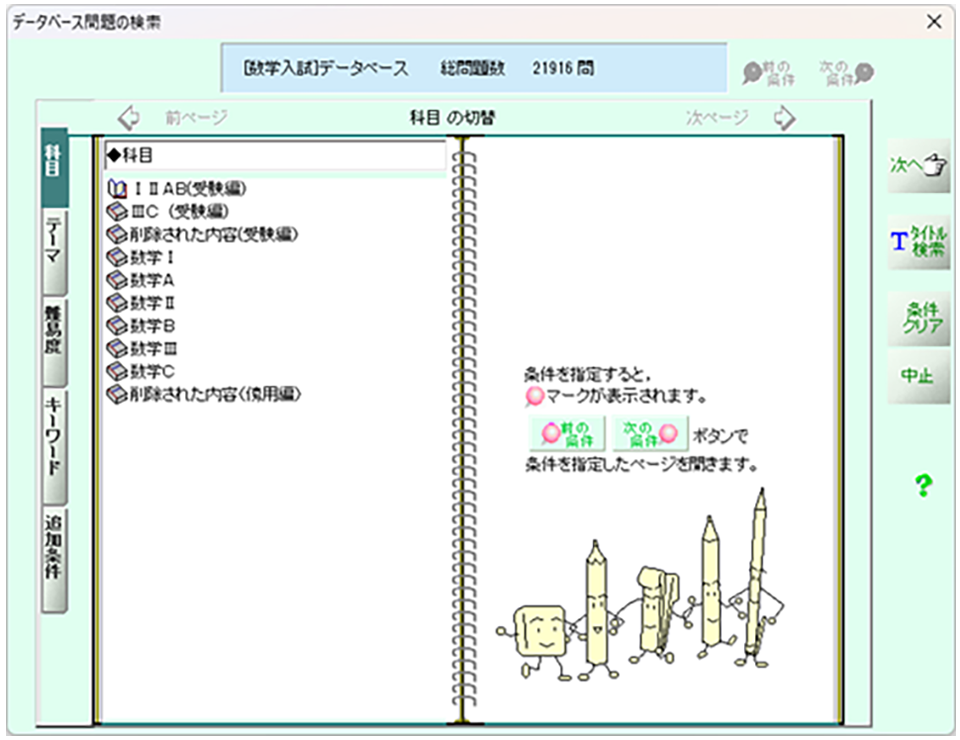This screenshot has height=740, width=960.
Task: Click the previous page left arrow icon
Action: tap(129, 118)
